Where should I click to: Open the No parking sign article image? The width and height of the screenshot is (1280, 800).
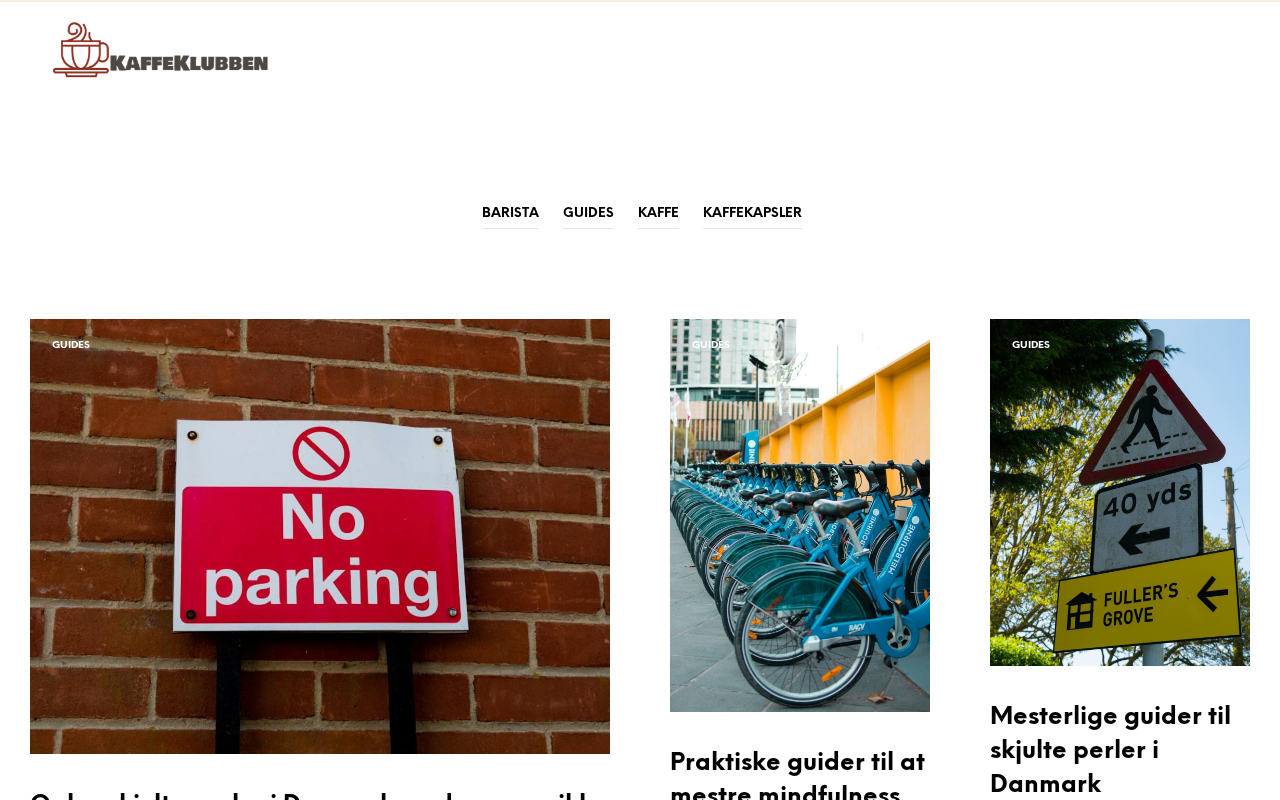pos(320,536)
